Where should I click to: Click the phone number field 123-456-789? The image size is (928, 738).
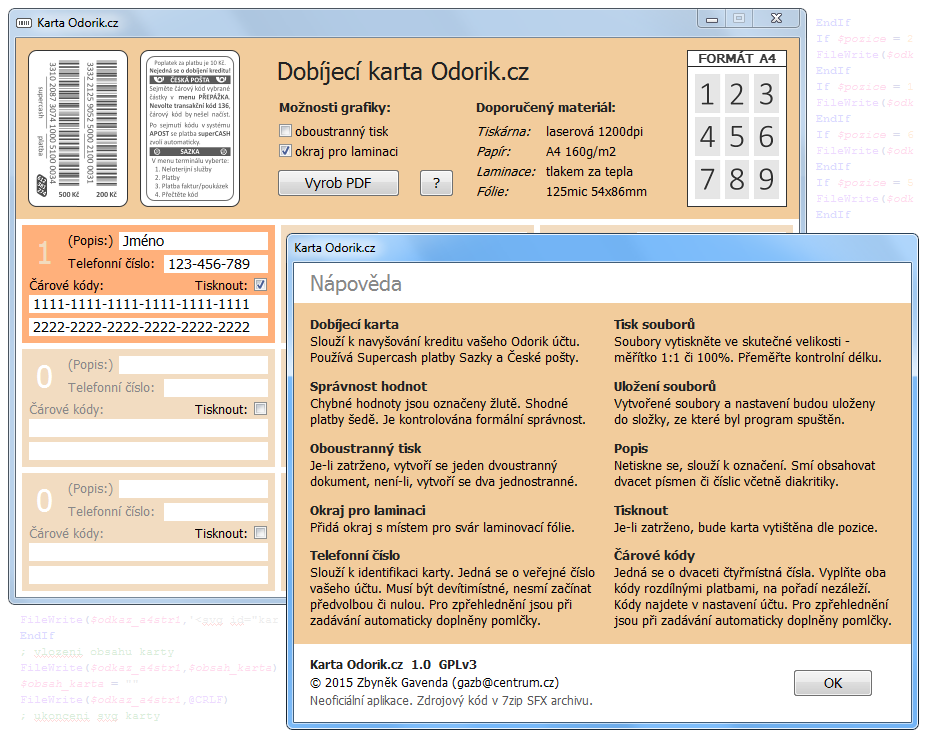coord(215,264)
